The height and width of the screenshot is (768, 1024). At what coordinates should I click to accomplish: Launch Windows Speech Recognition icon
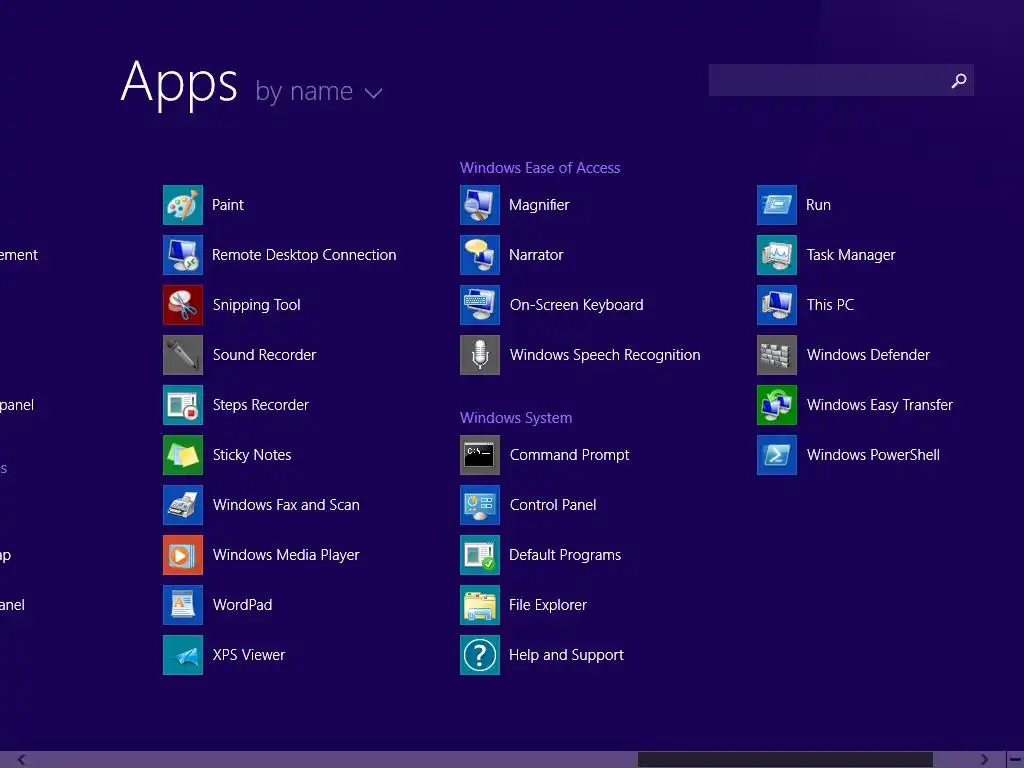480,355
